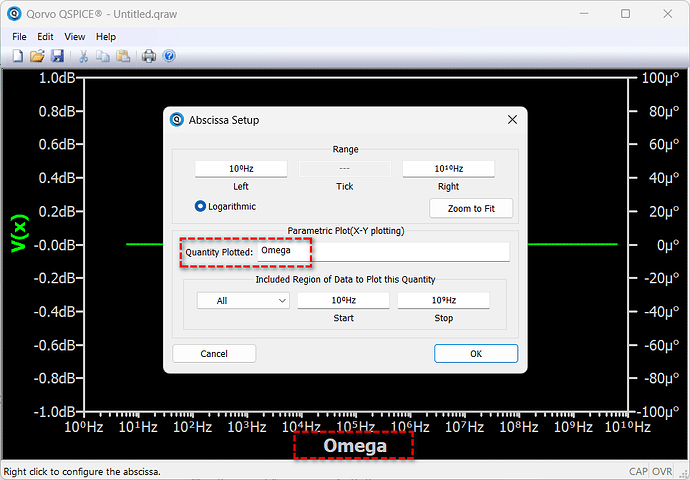690x480 pixels.
Task: Open the Edit menu
Action: coord(46,37)
